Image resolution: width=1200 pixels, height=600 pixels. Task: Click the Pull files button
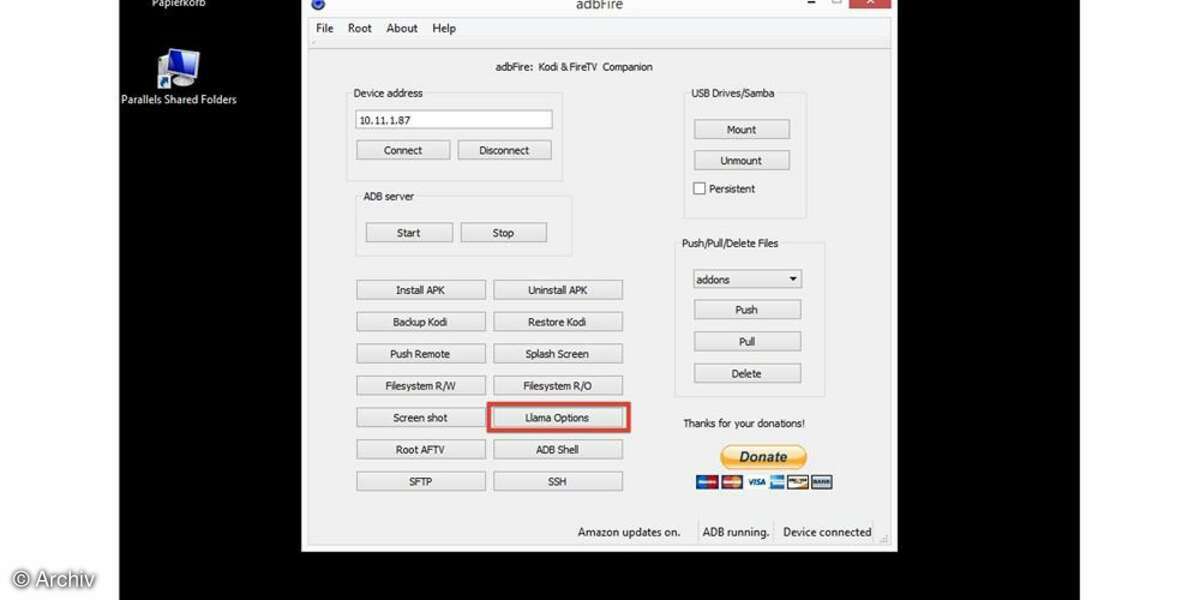click(747, 342)
